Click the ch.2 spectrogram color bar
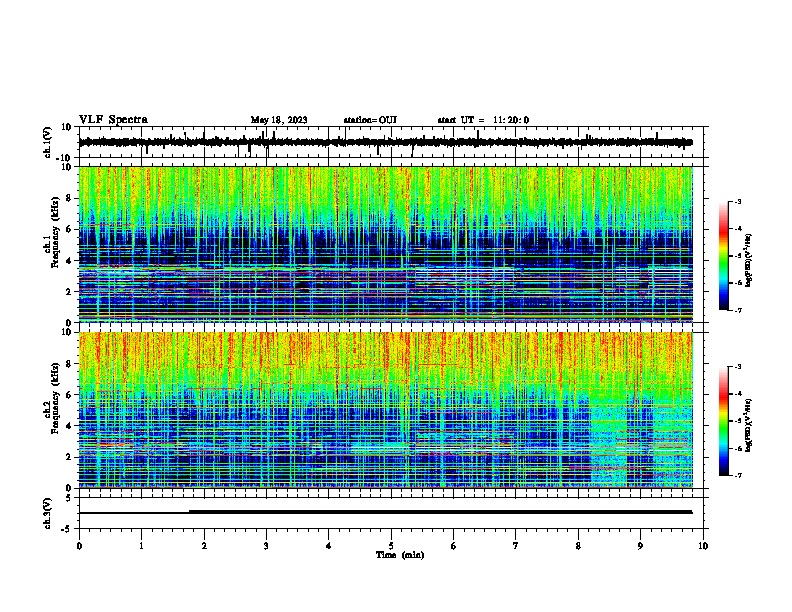Viewport: 792px width, 612px height. [x=723, y=421]
